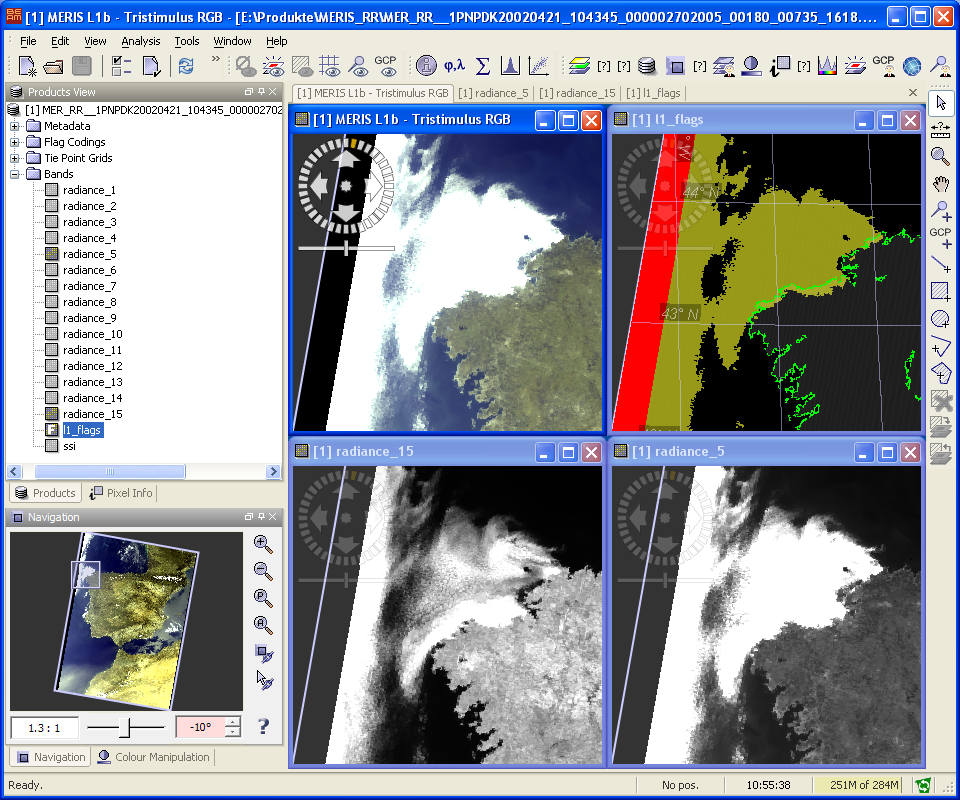The width and height of the screenshot is (960, 800).
Task: Select the Panning hand tool
Action: [x=940, y=184]
